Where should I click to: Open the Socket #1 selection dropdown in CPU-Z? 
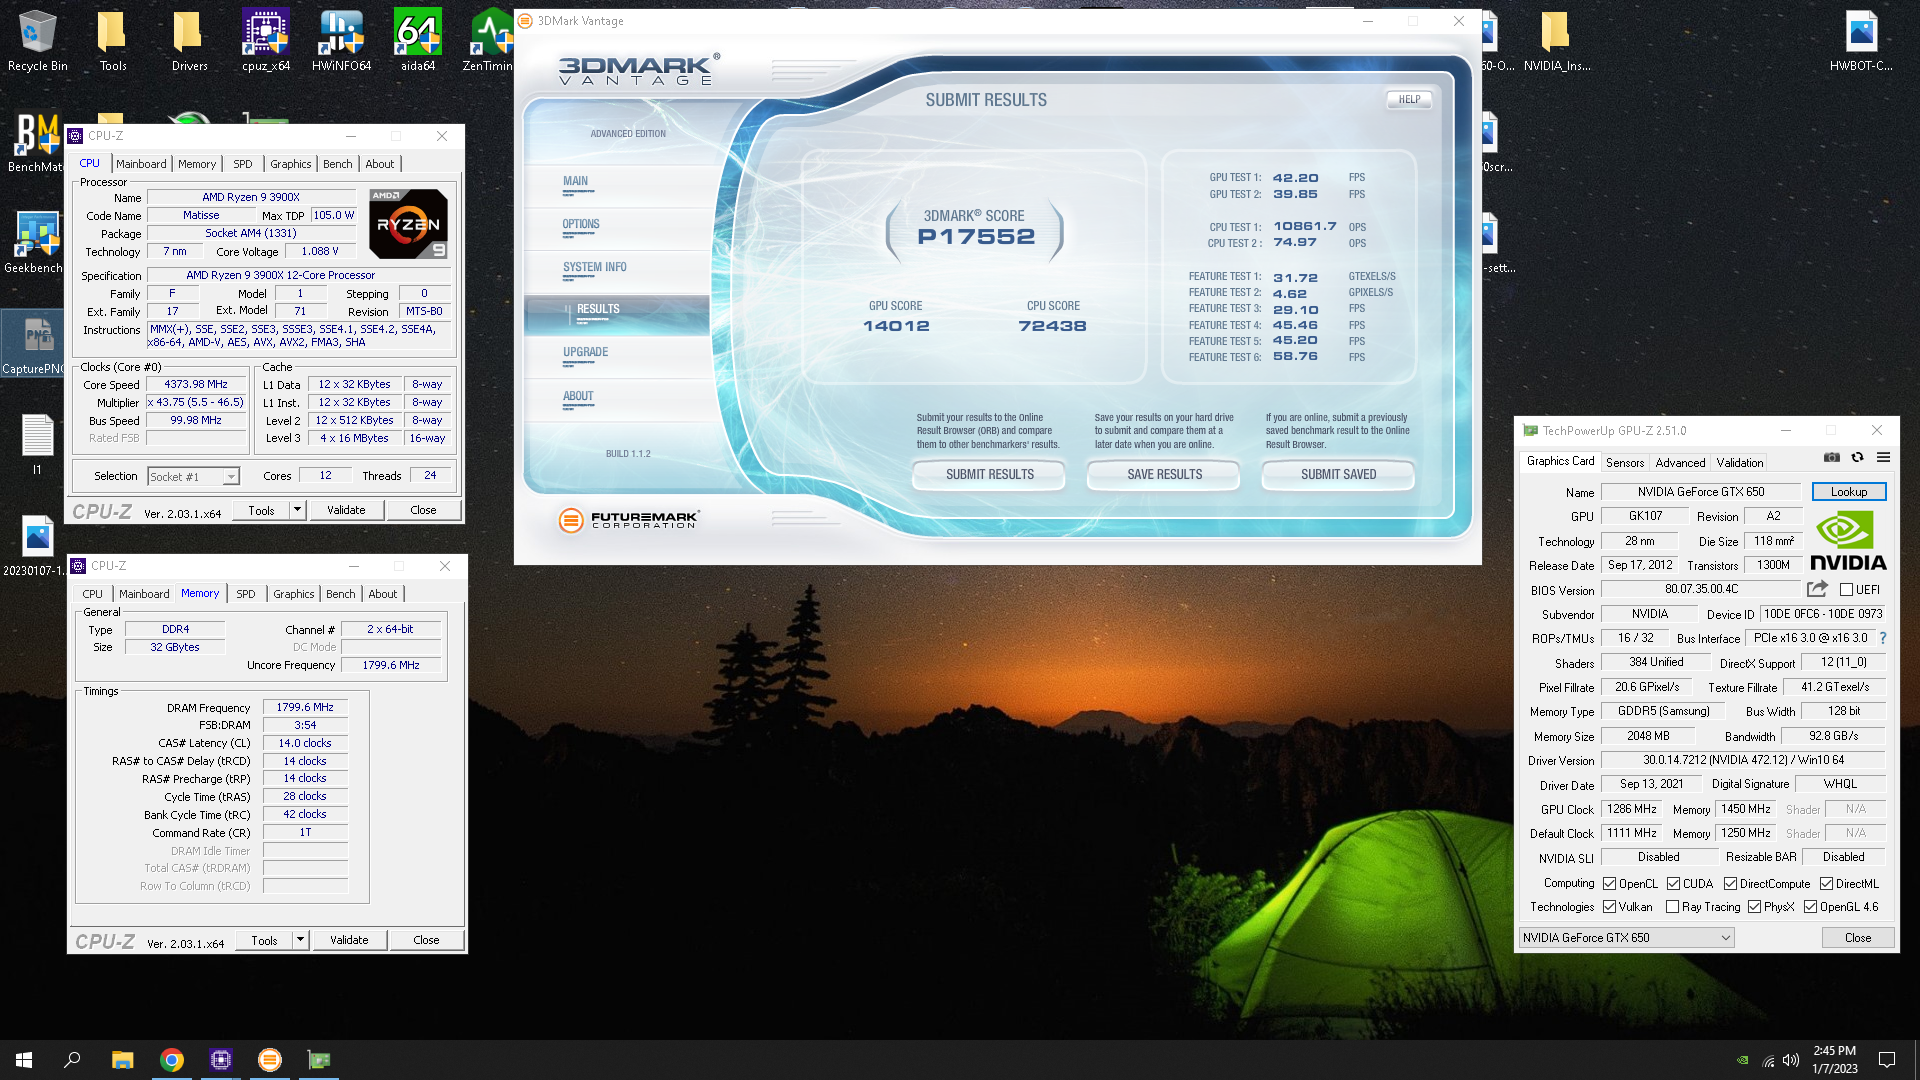194,477
